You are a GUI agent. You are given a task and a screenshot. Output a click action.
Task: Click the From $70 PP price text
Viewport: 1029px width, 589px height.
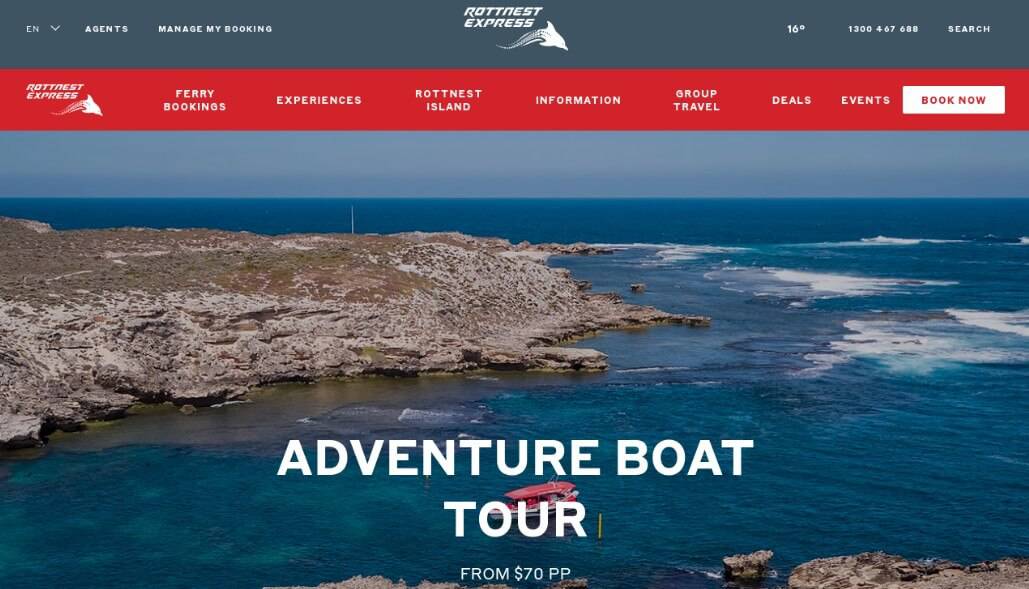pyautogui.click(x=515, y=574)
